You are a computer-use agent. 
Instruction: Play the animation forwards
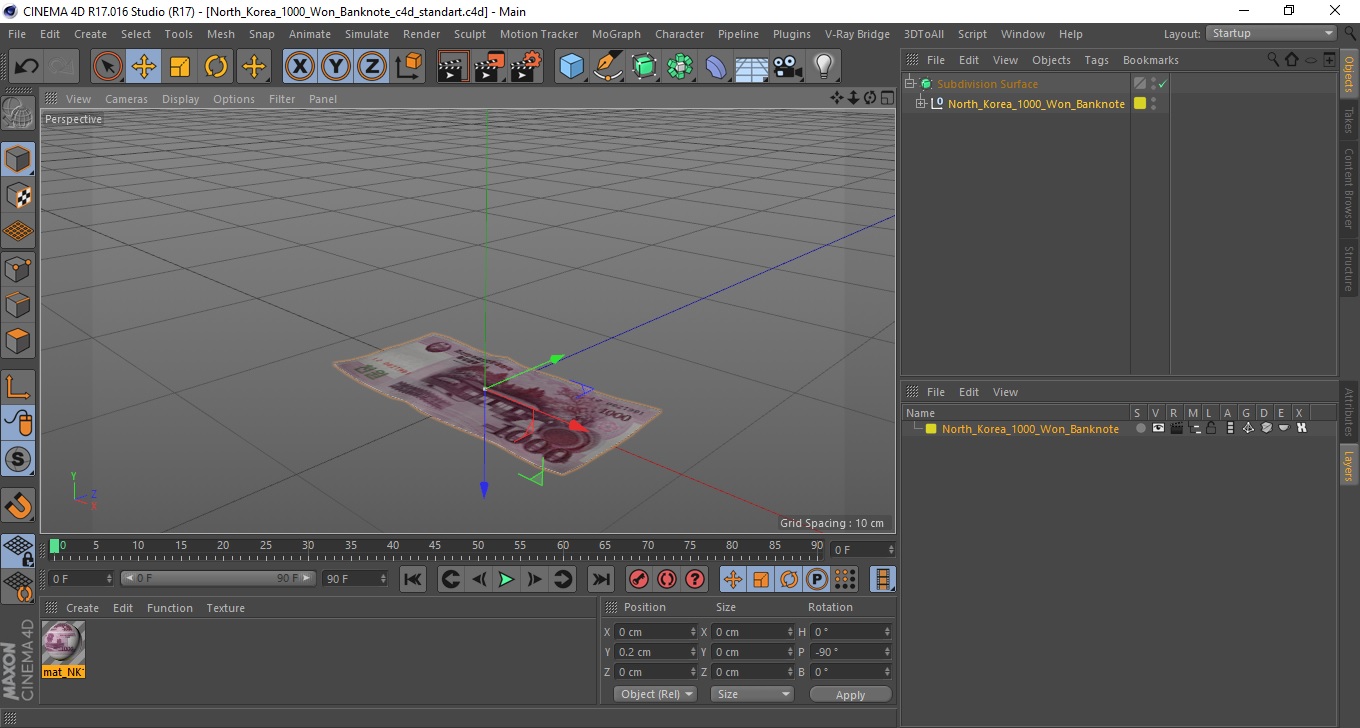pos(507,579)
